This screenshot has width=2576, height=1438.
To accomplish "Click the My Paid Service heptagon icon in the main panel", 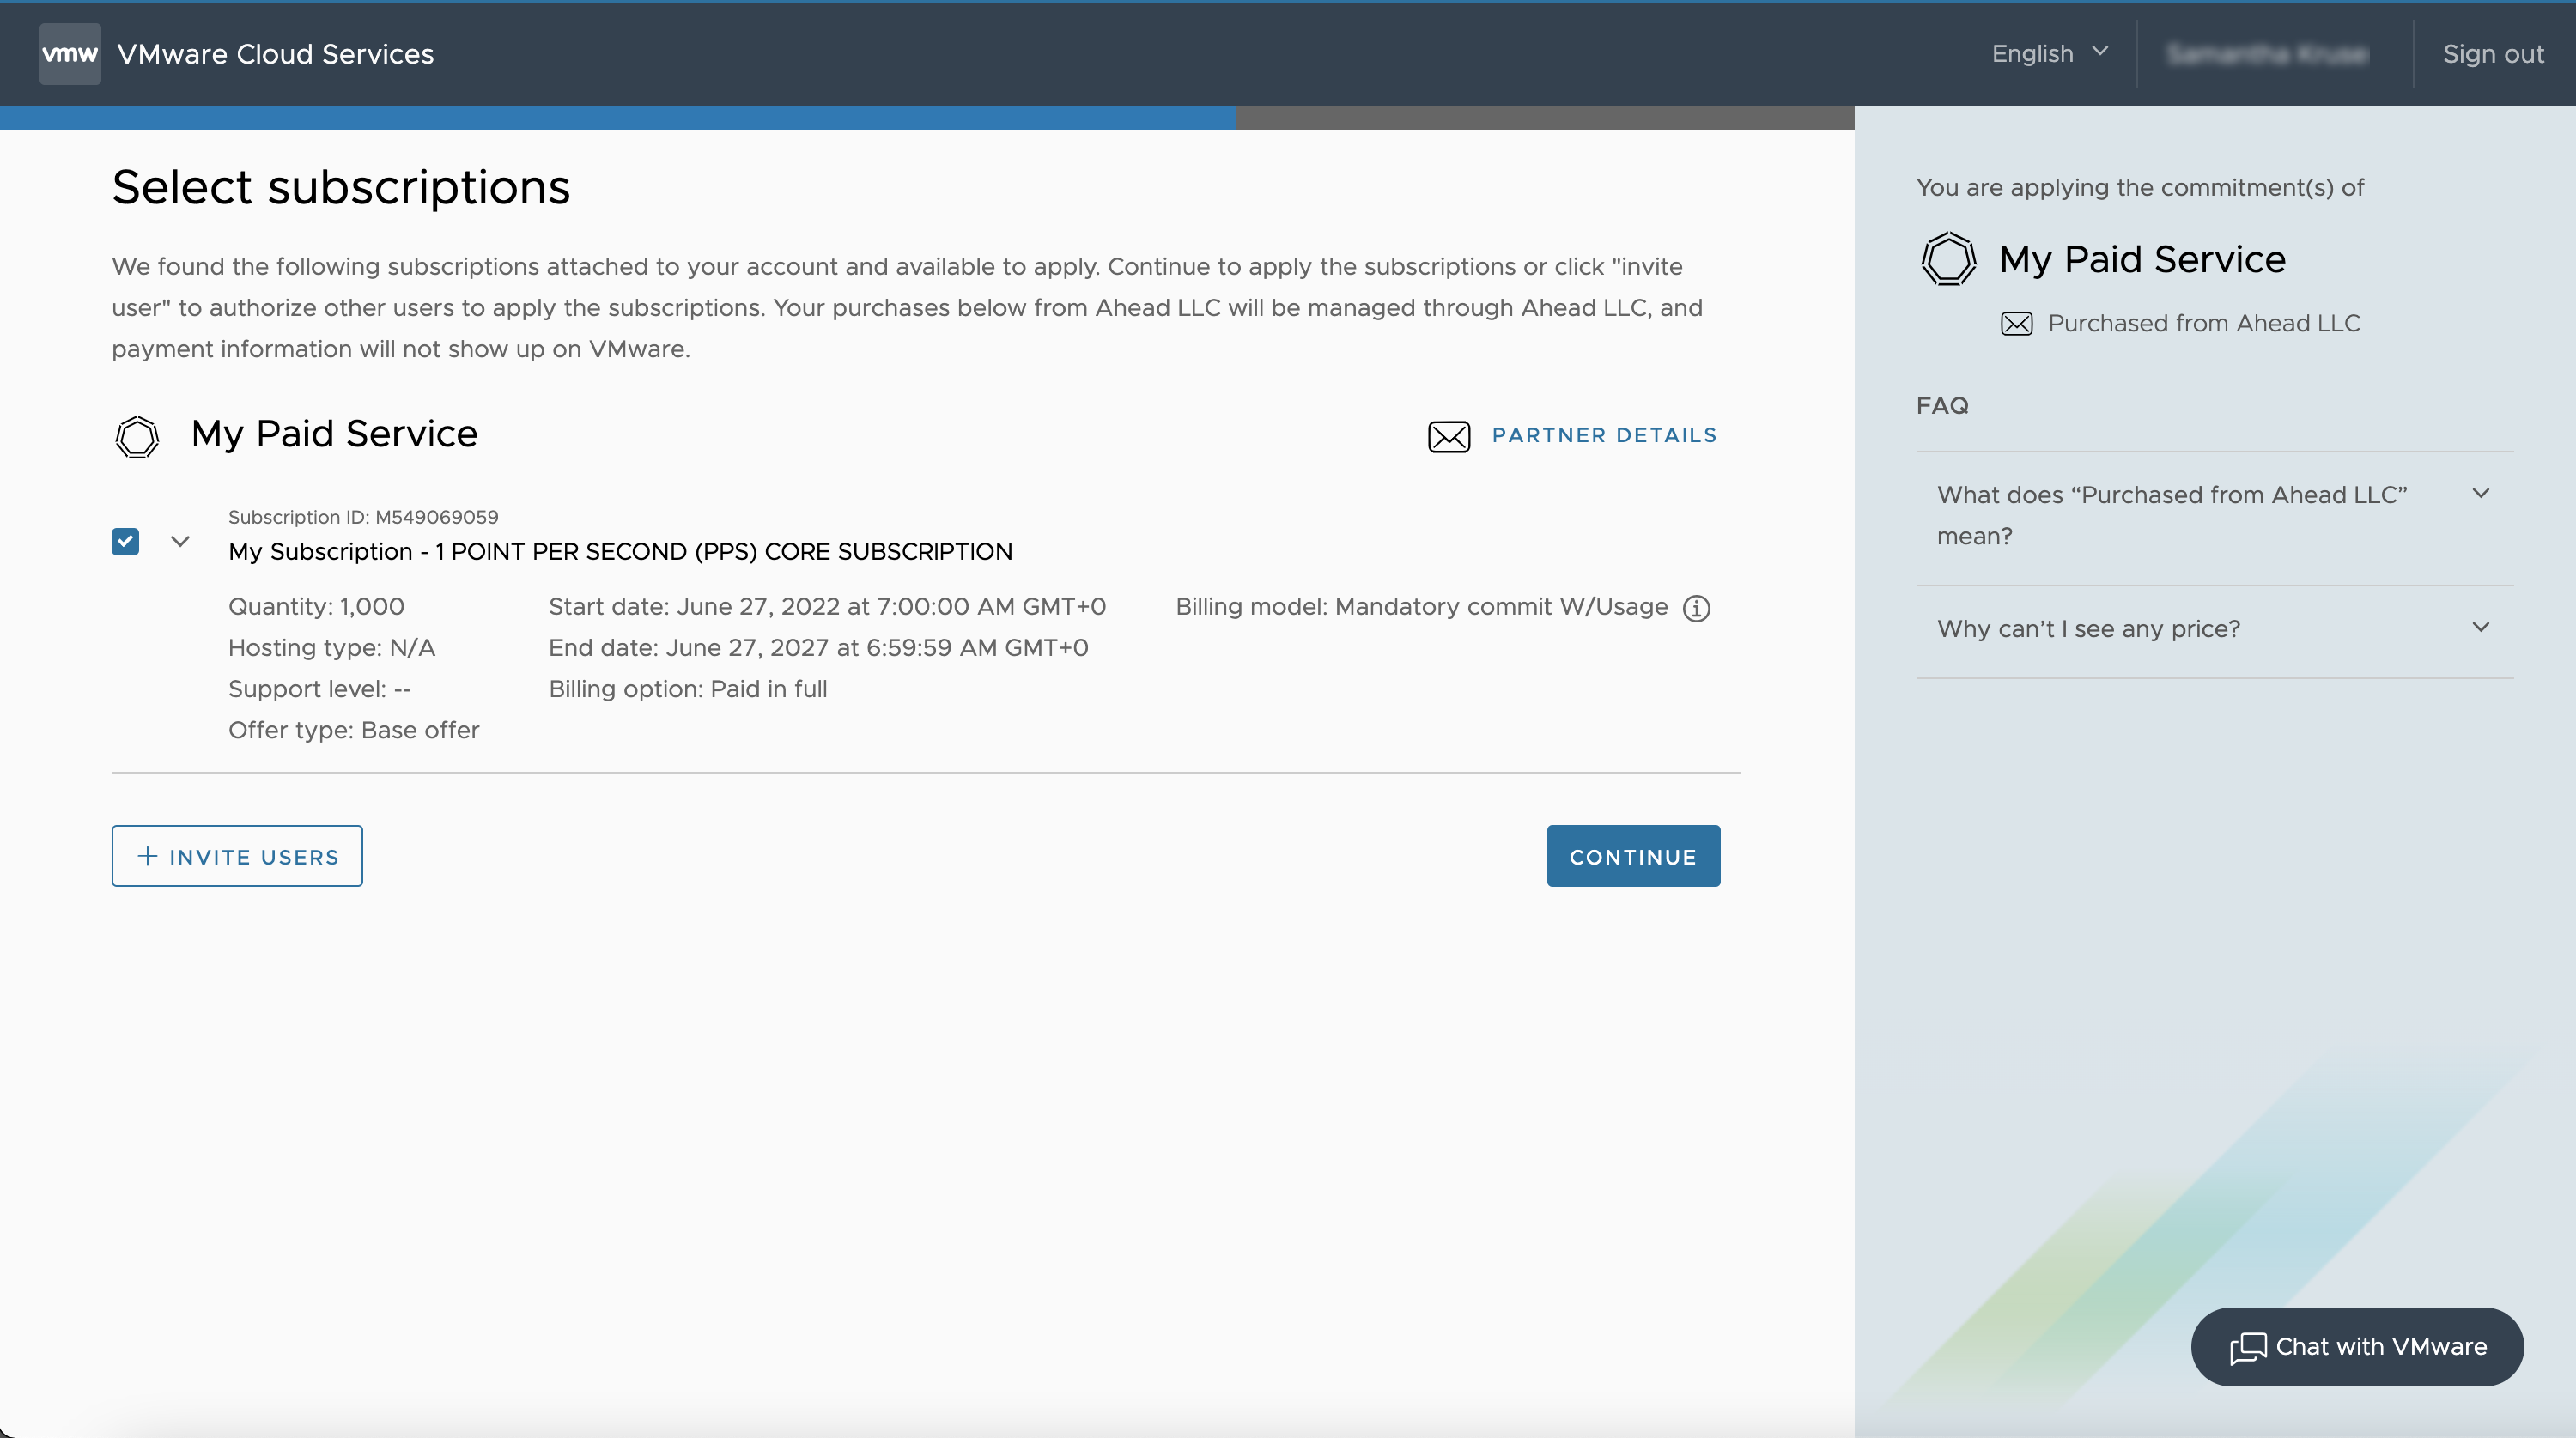I will (x=137, y=436).
